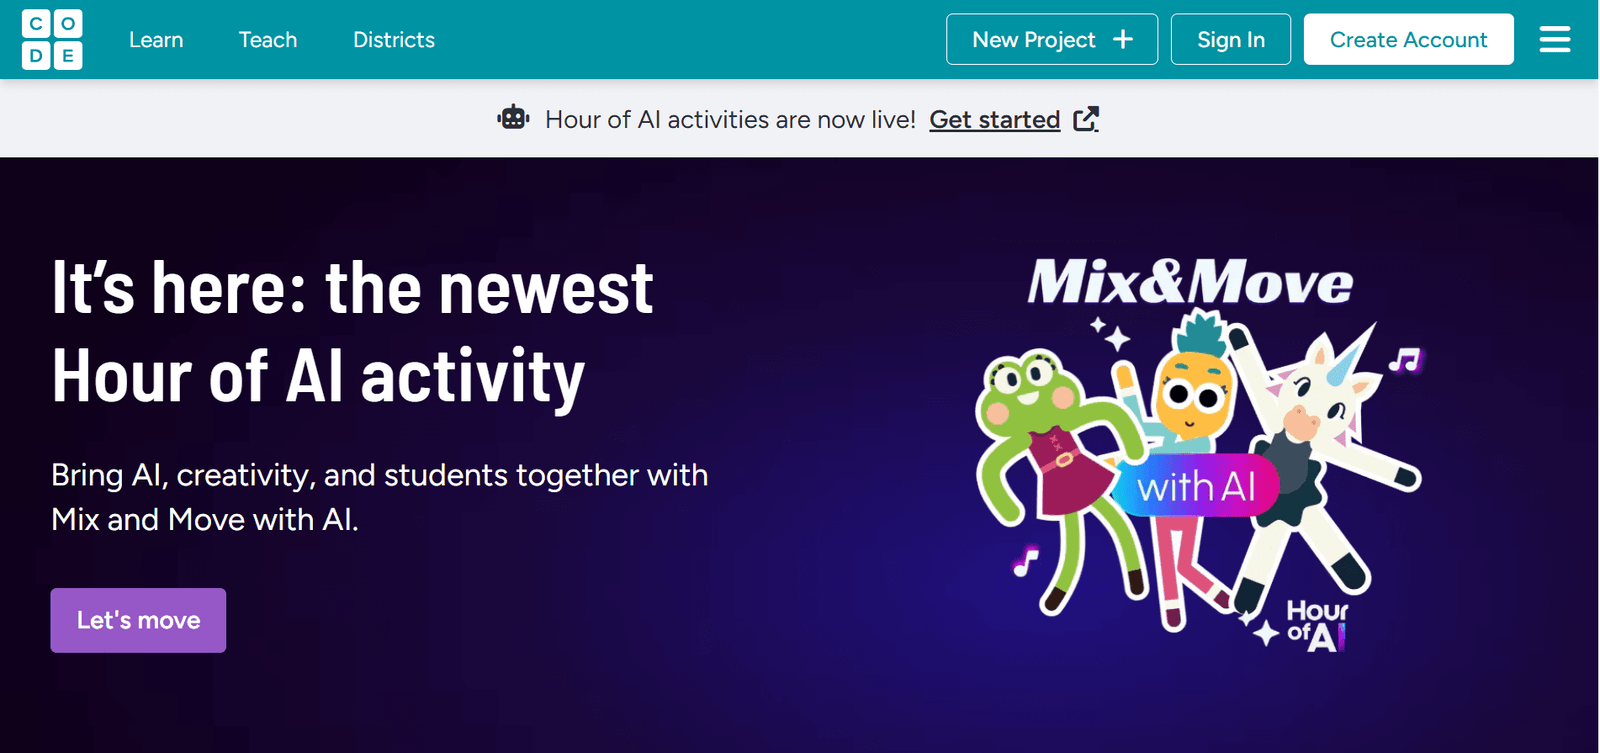The image size is (1600, 753).
Task: Click the Mix&Move title graphic
Action: (x=1190, y=281)
